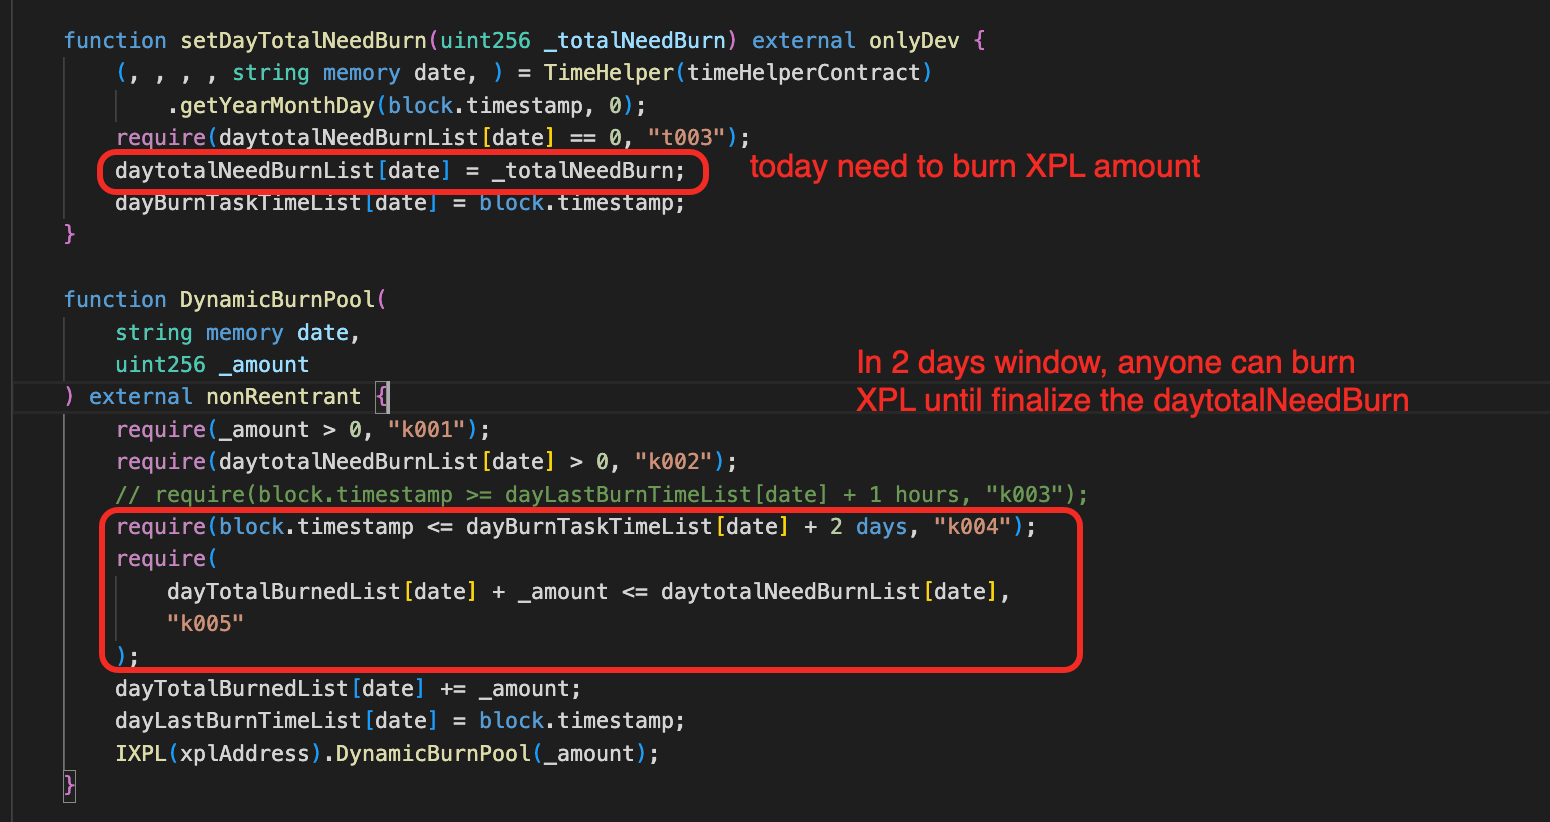Click the 'In 2 days window' red annotation
Screen dimensions: 1550x822
[1105, 363]
